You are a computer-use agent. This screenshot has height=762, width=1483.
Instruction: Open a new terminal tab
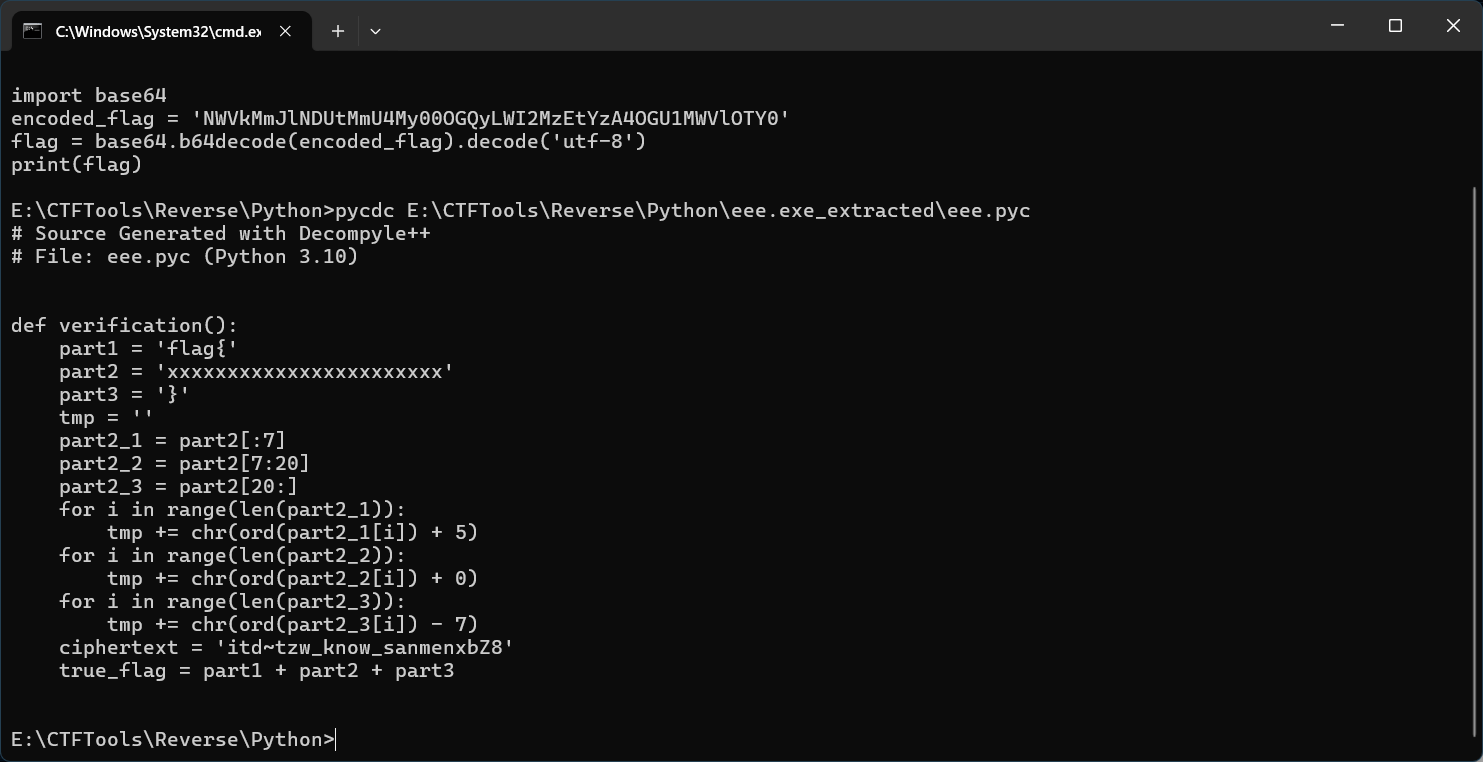point(338,31)
